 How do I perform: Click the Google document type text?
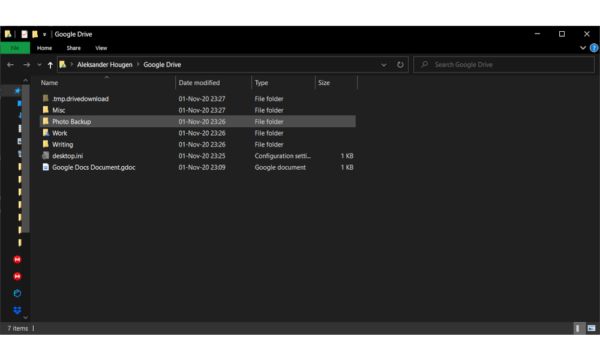(x=280, y=168)
